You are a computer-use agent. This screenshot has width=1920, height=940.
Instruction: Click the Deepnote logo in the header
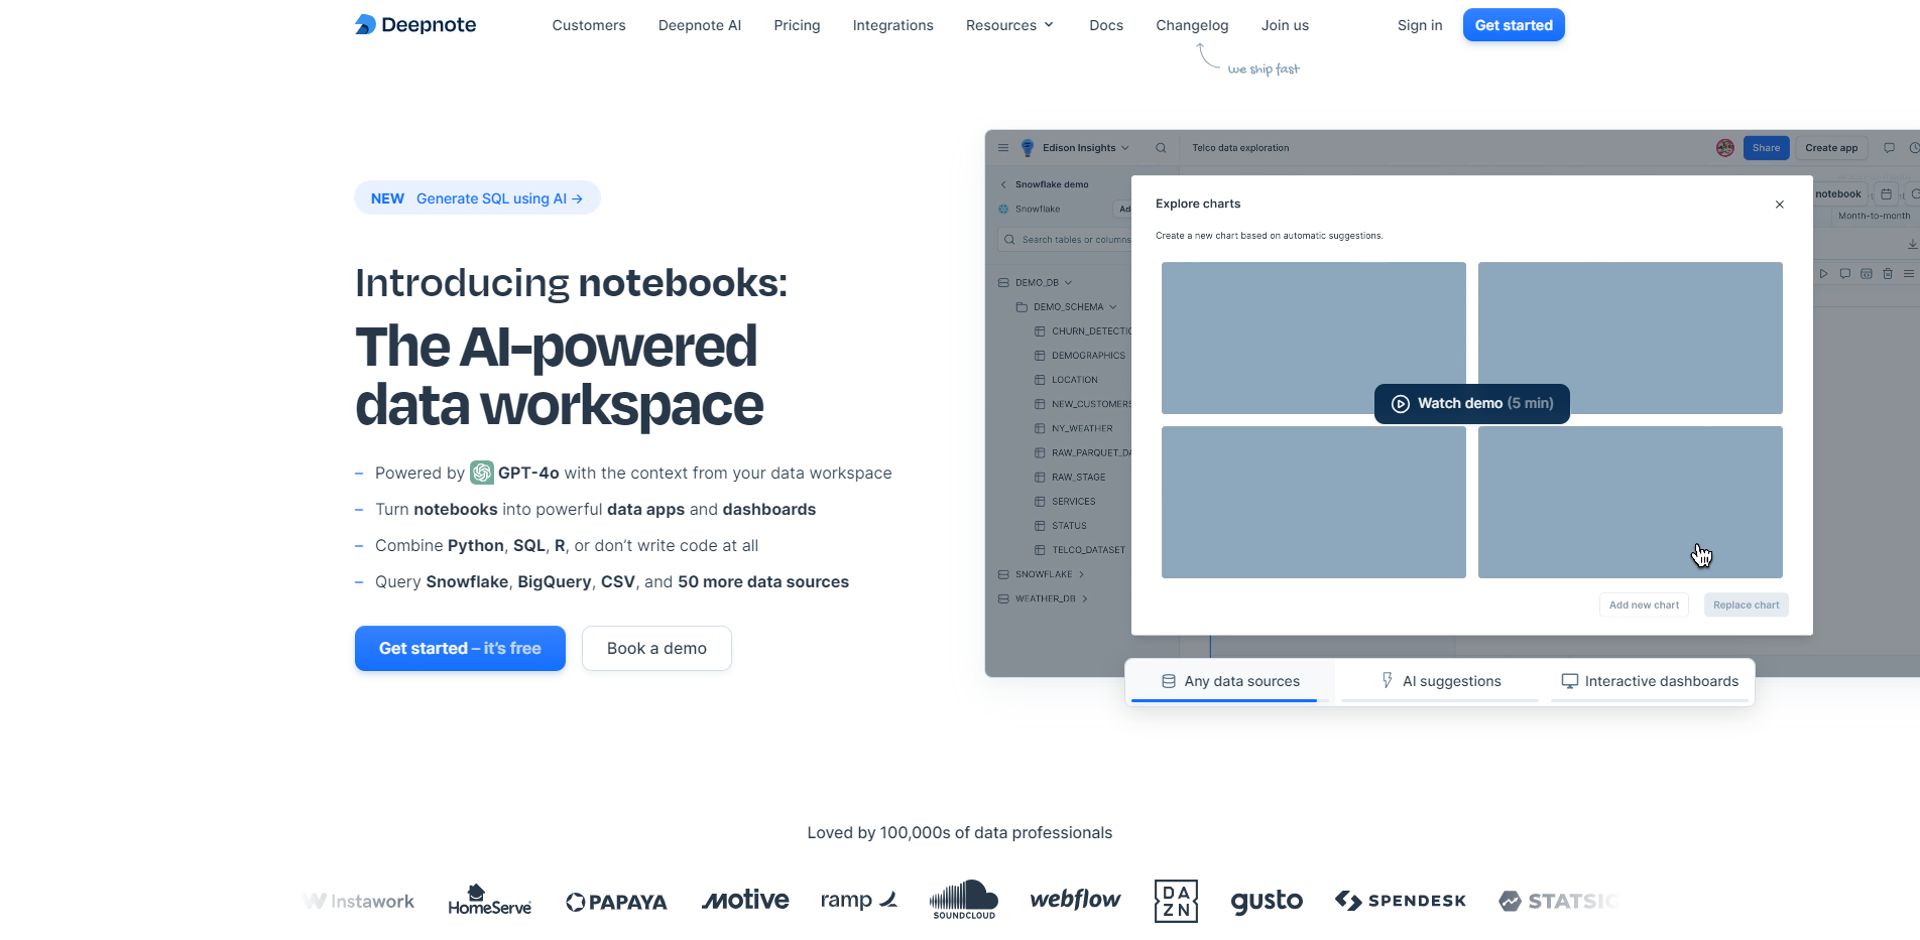click(415, 25)
